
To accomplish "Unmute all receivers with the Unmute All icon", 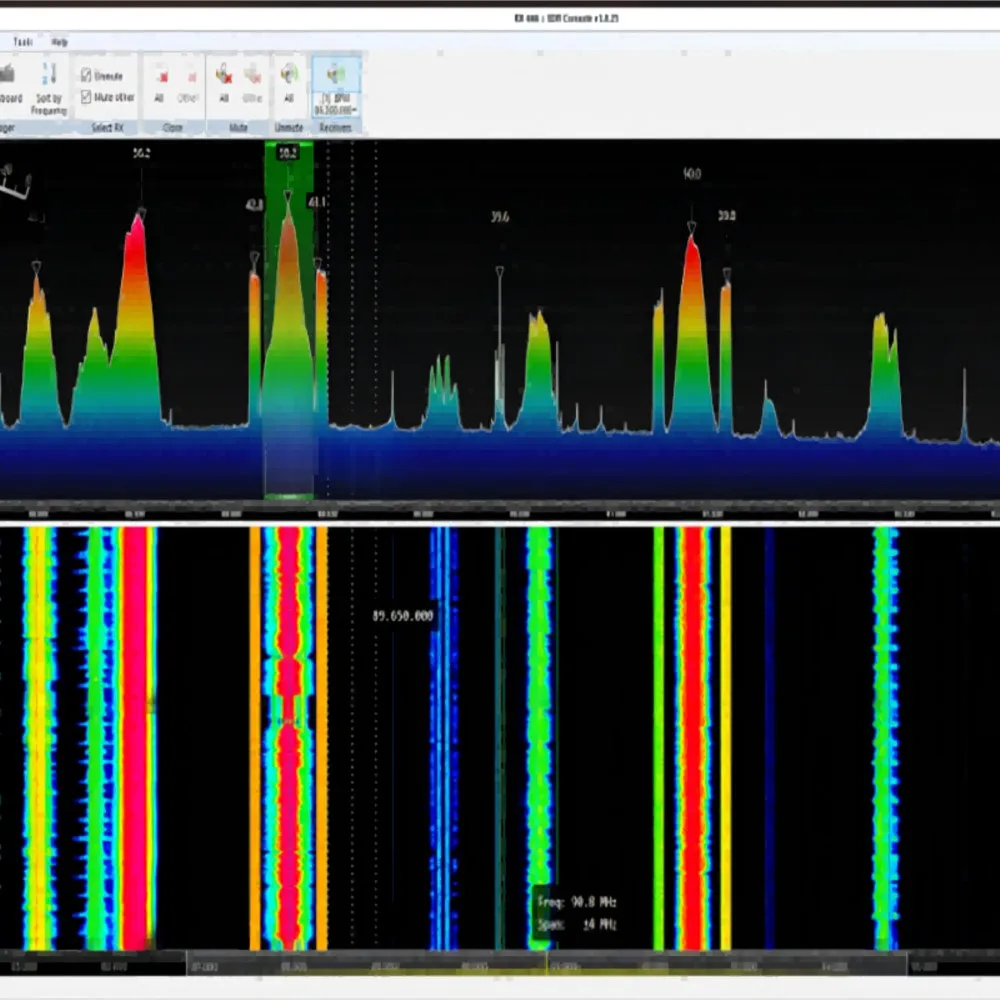I will [289, 76].
